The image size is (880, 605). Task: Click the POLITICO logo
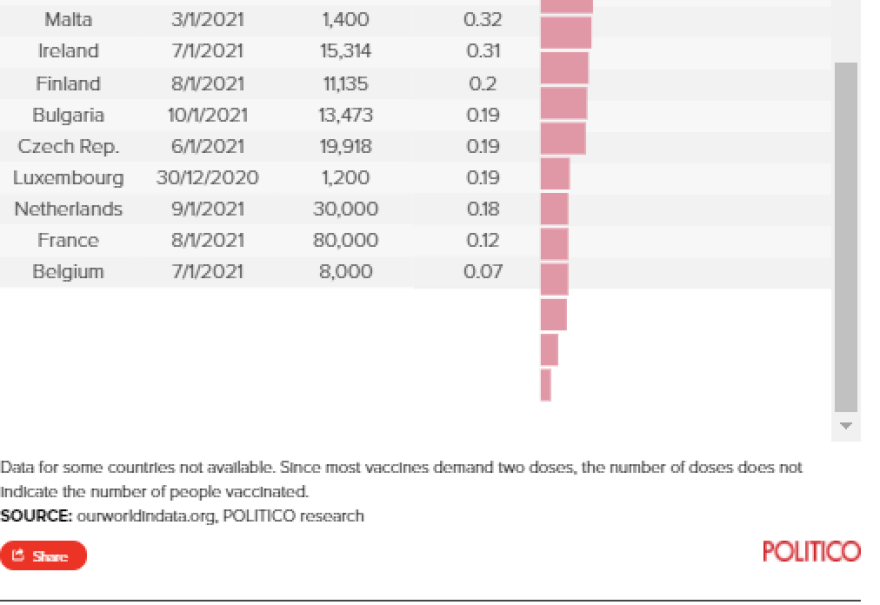click(810, 552)
